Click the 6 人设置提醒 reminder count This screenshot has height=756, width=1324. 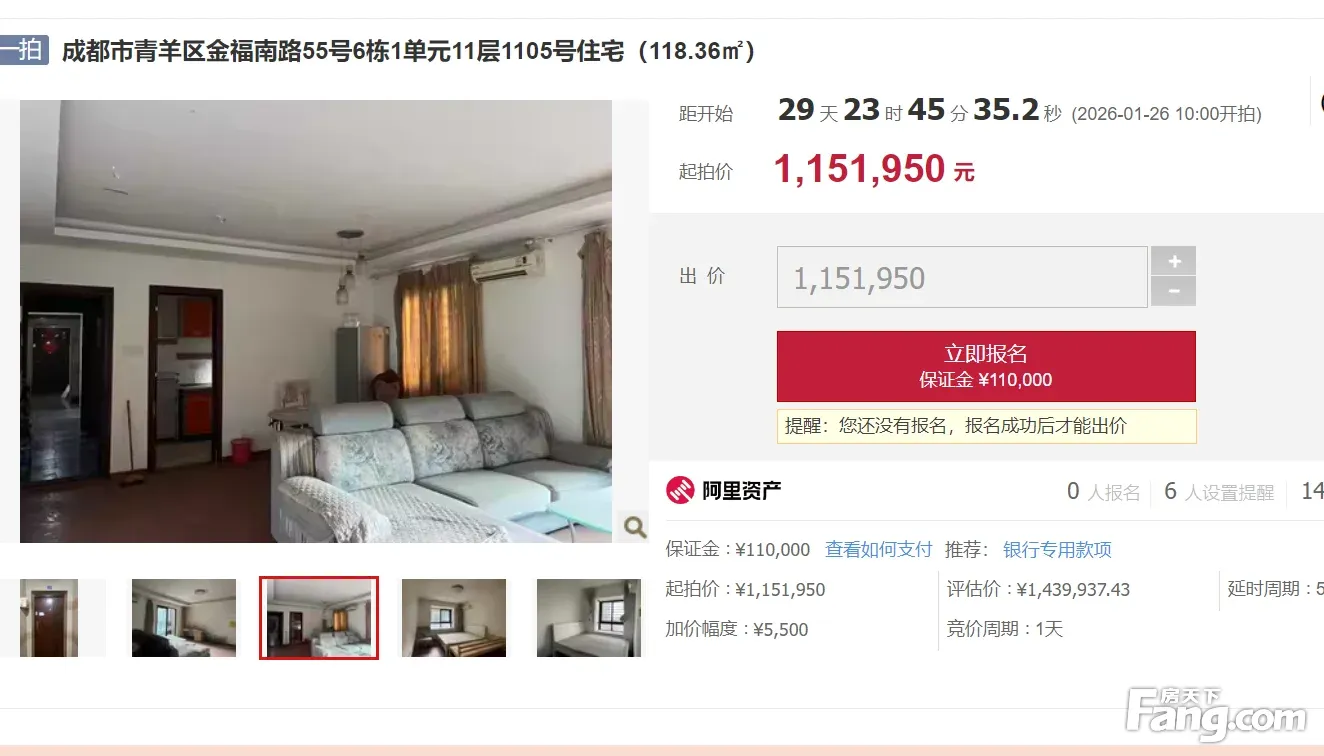[x=1219, y=491]
